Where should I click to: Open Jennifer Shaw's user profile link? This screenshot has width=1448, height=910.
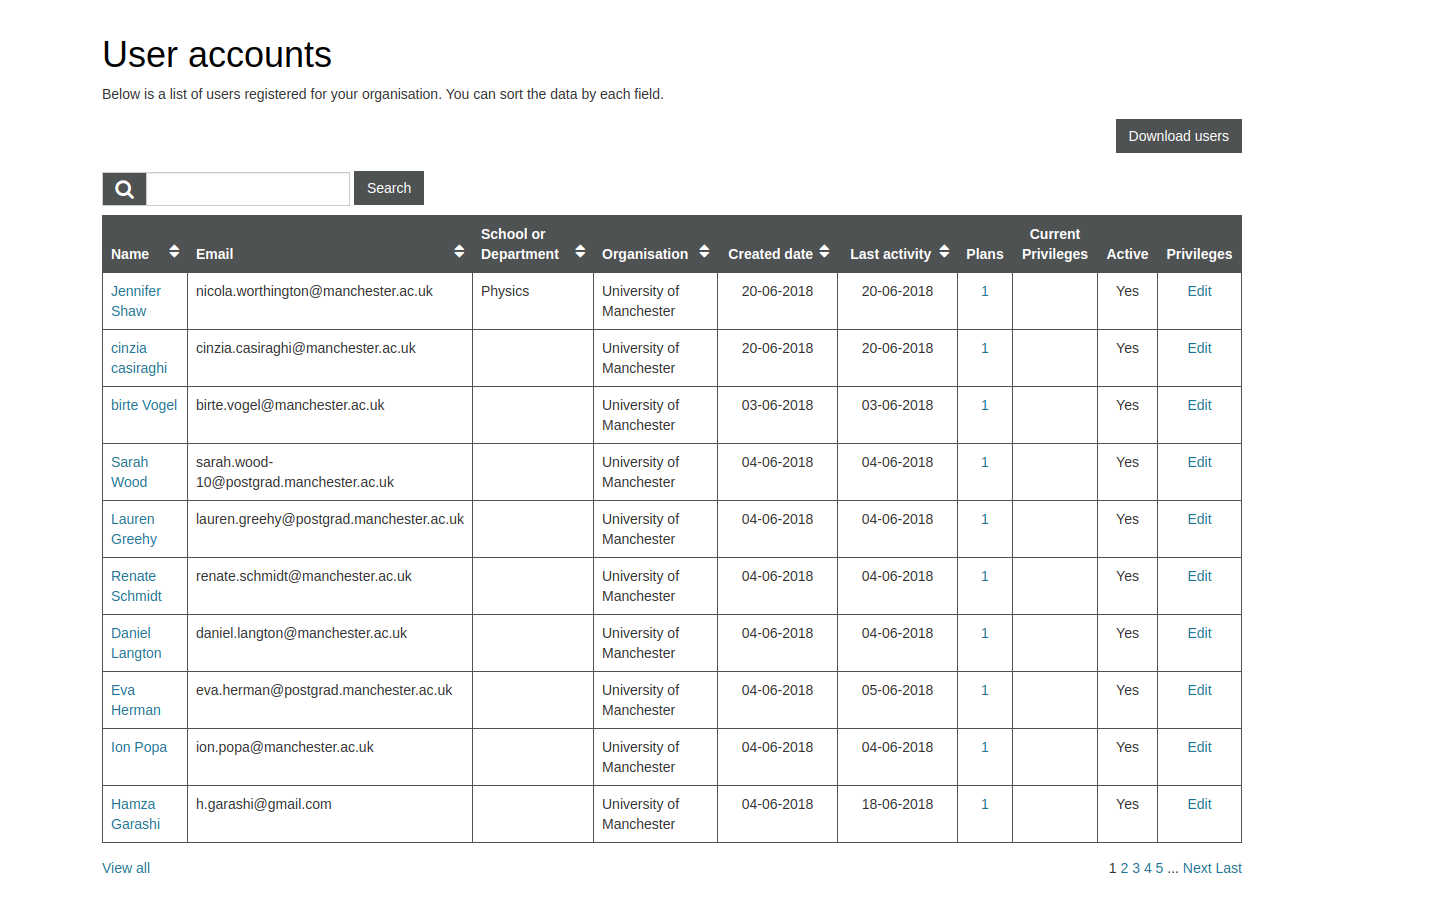136,301
